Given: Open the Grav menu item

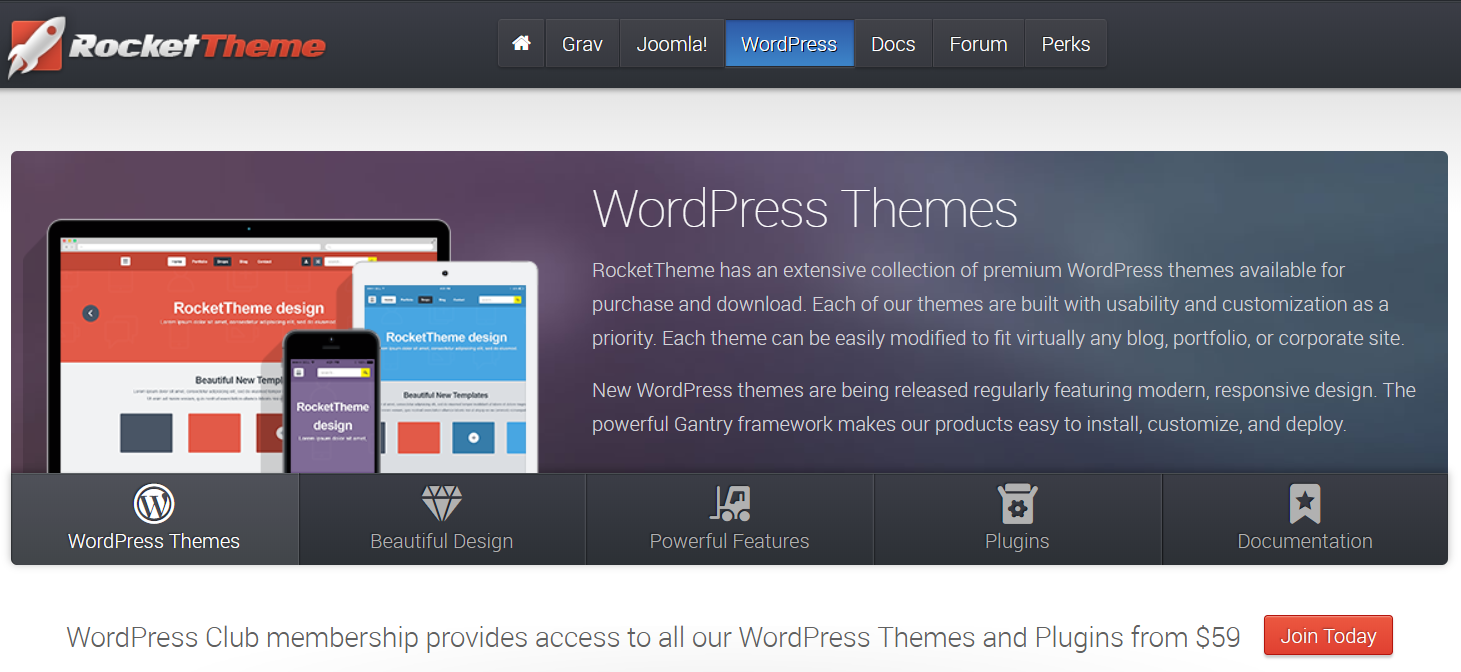Looking at the screenshot, I should coord(581,43).
